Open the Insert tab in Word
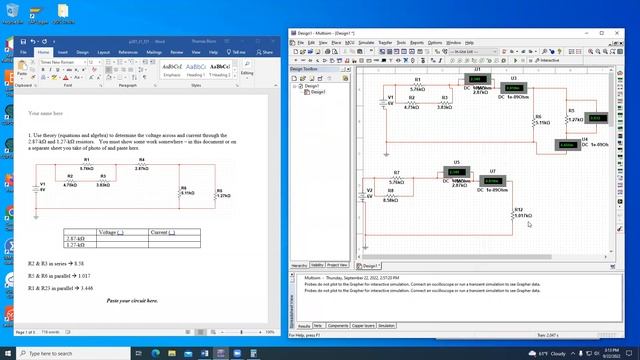 tap(62, 52)
